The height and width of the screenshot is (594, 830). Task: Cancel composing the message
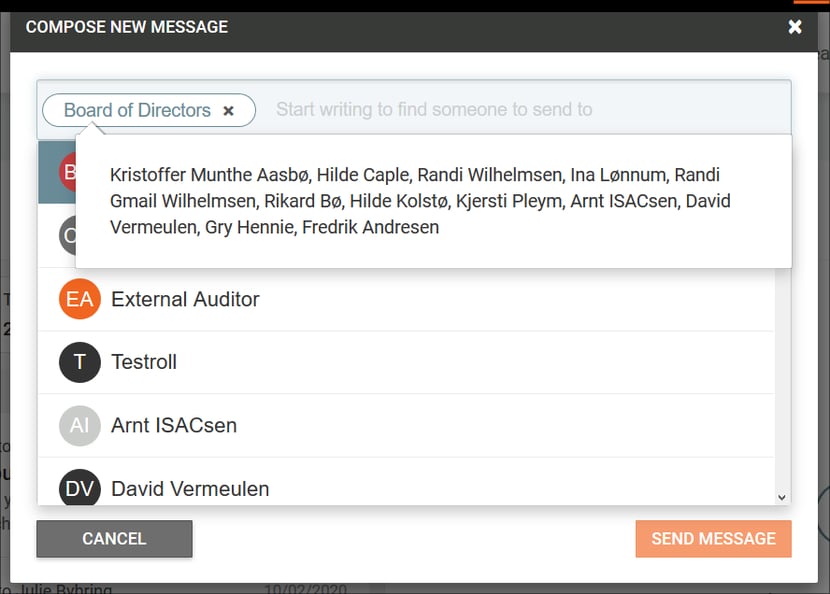click(x=114, y=538)
